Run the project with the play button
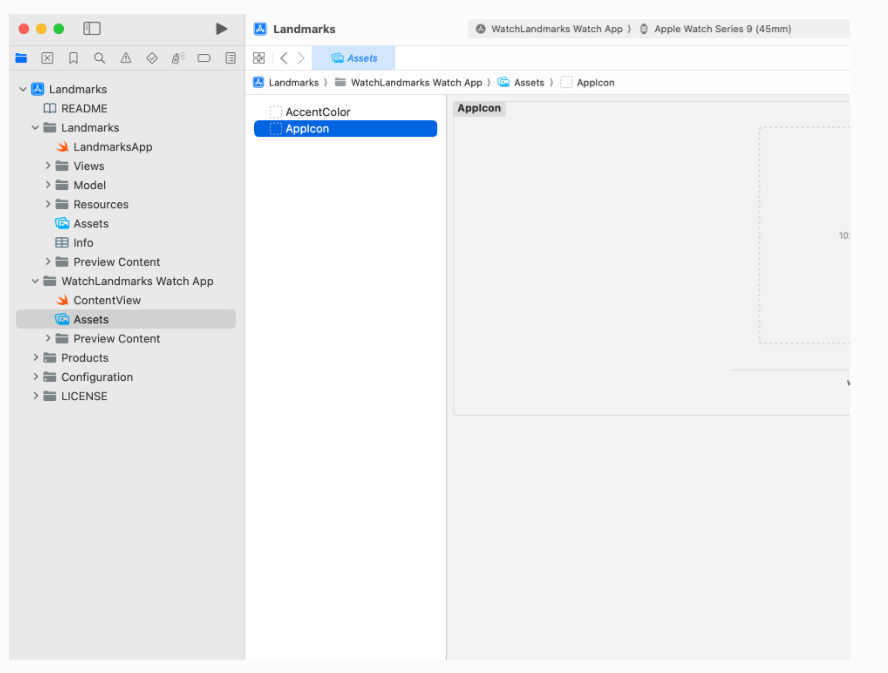Image resolution: width=888 pixels, height=673 pixels. (x=221, y=29)
